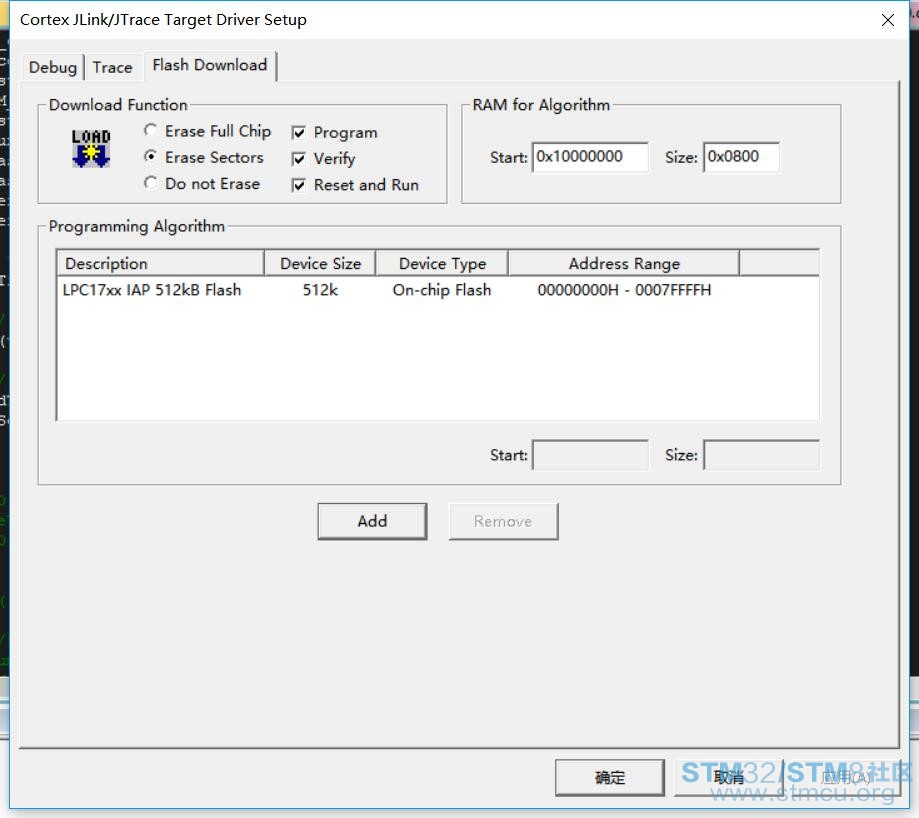The image size is (919, 818).
Task: Click the RAM for Algorithm Start field
Action: [x=589, y=157]
